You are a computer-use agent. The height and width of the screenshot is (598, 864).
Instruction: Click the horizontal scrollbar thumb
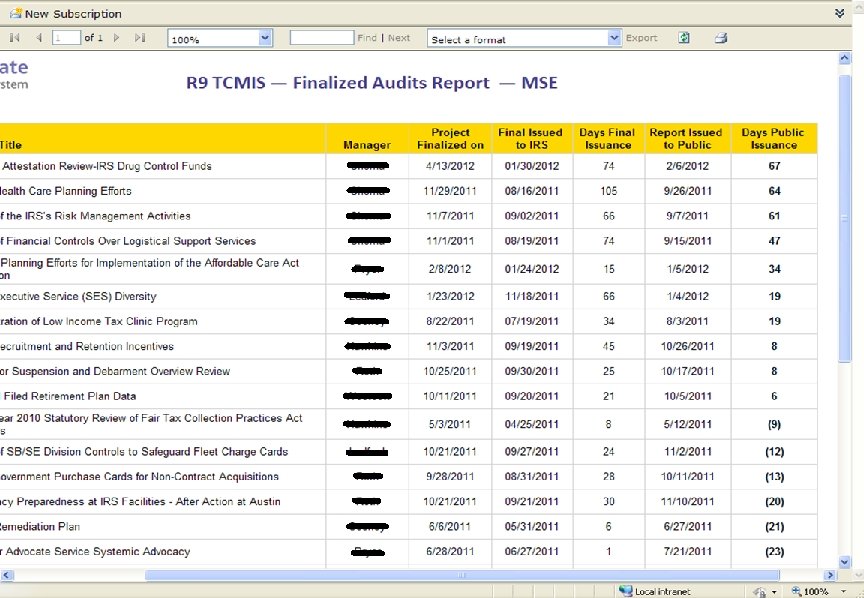coord(462,575)
